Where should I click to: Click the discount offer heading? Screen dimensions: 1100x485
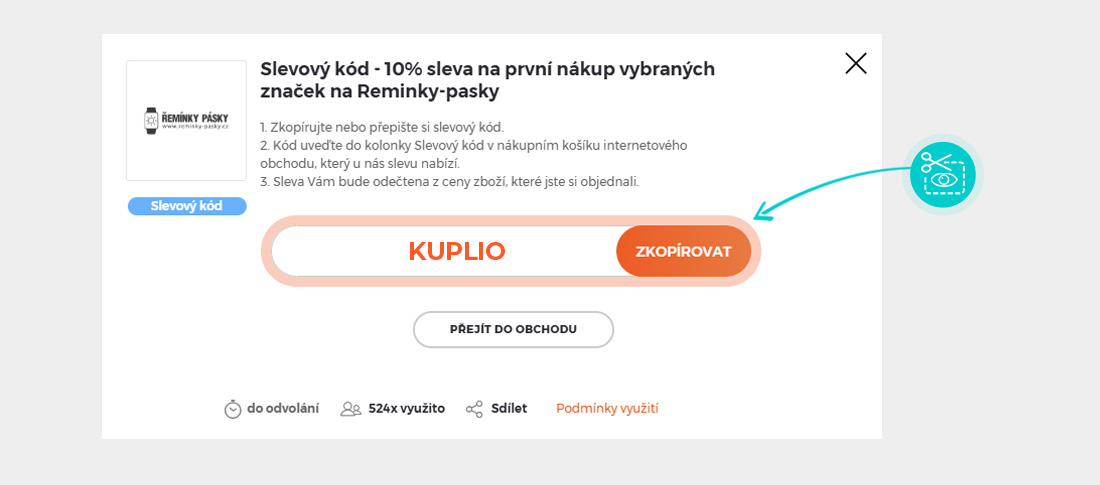487,80
